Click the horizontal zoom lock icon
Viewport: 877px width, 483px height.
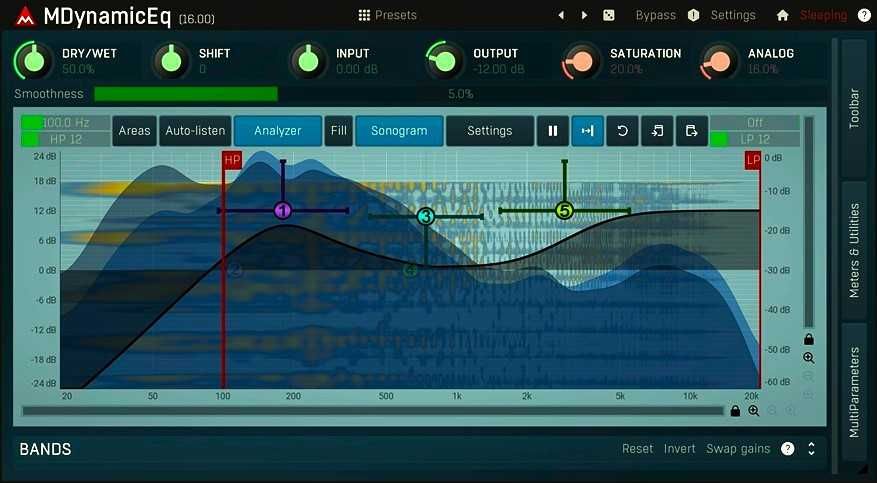[735, 411]
